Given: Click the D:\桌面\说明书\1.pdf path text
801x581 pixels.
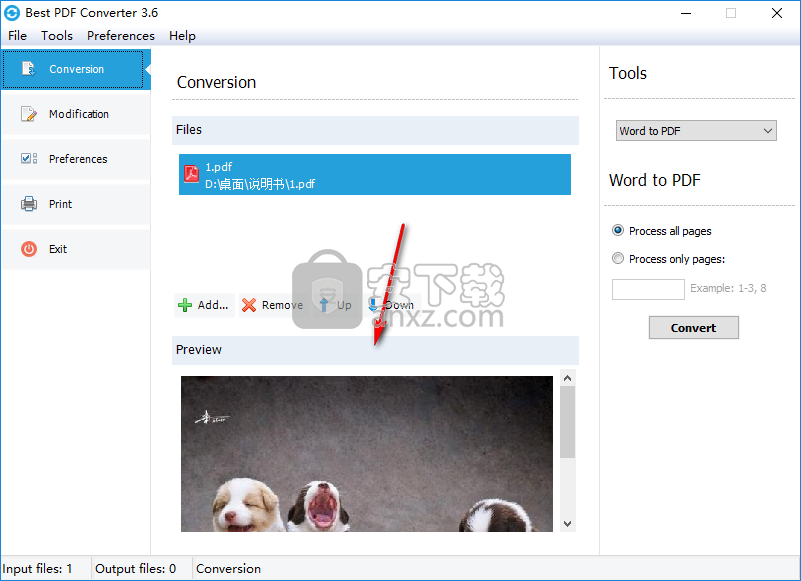Looking at the screenshot, I should pos(260,184).
